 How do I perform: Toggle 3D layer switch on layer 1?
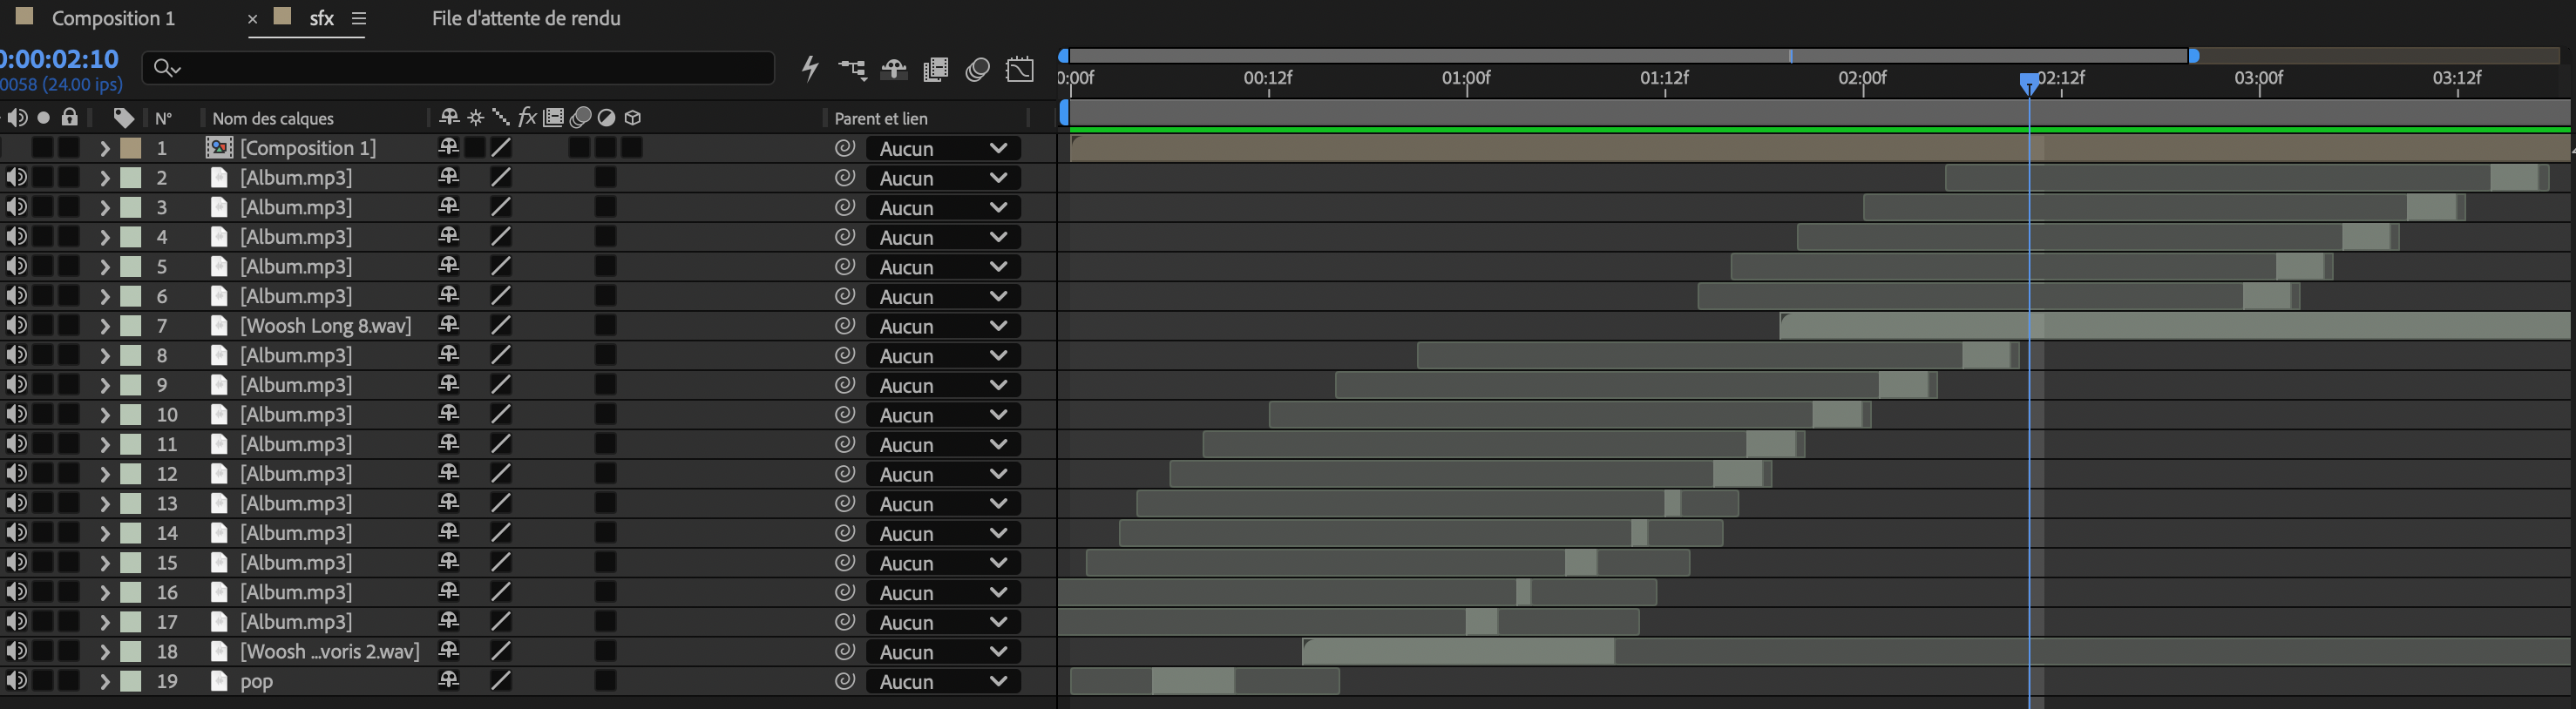coord(632,147)
